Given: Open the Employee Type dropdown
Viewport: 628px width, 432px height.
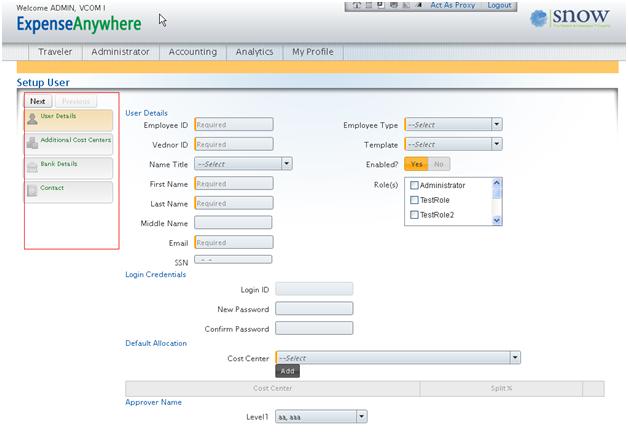Looking at the screenshot, I should 453,125.
